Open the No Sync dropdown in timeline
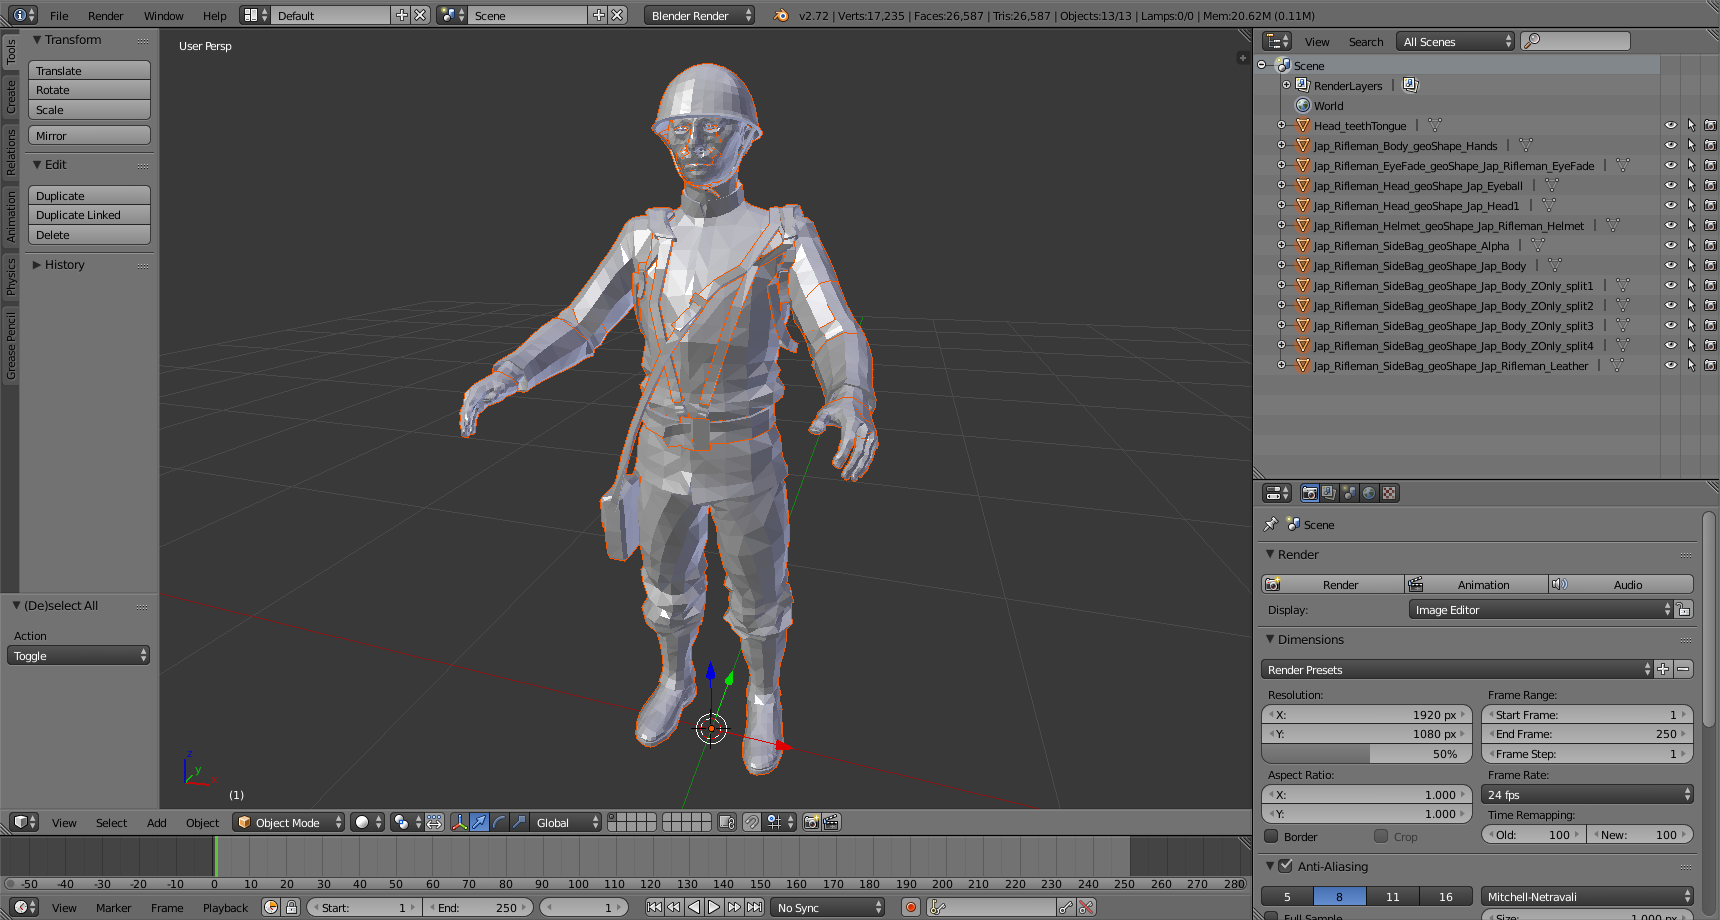 (x=828, y=907)
